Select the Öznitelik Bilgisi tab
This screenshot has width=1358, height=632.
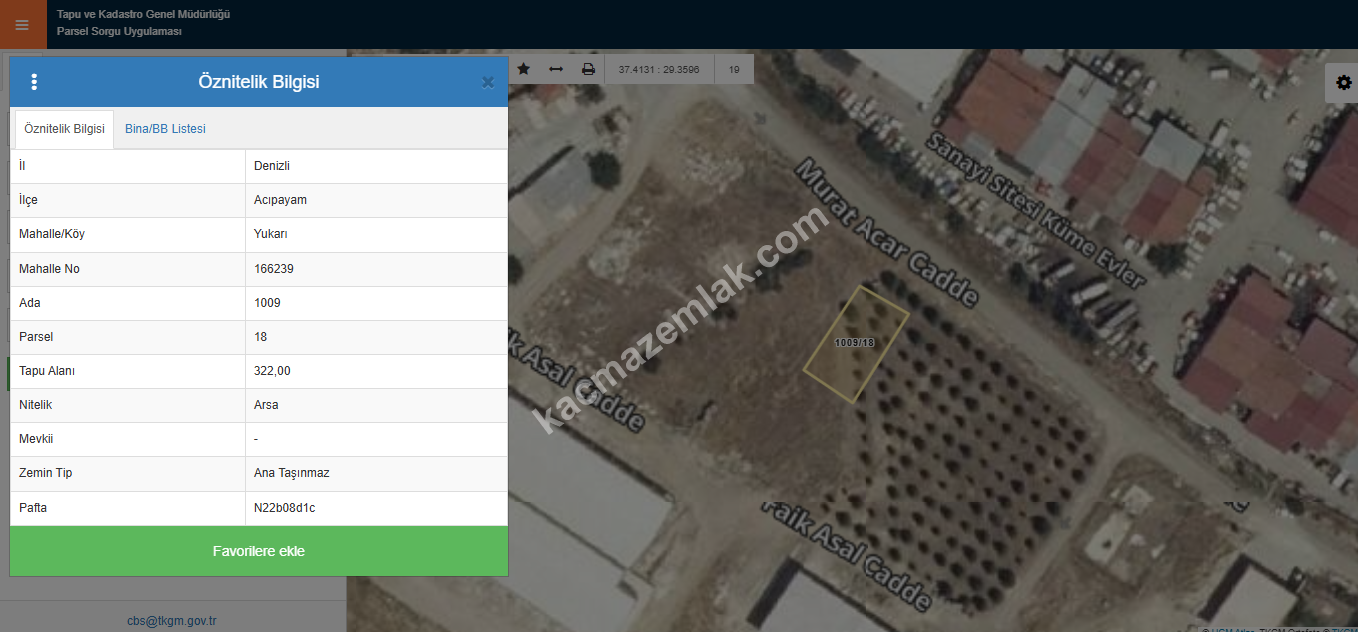tap(64, 129)
